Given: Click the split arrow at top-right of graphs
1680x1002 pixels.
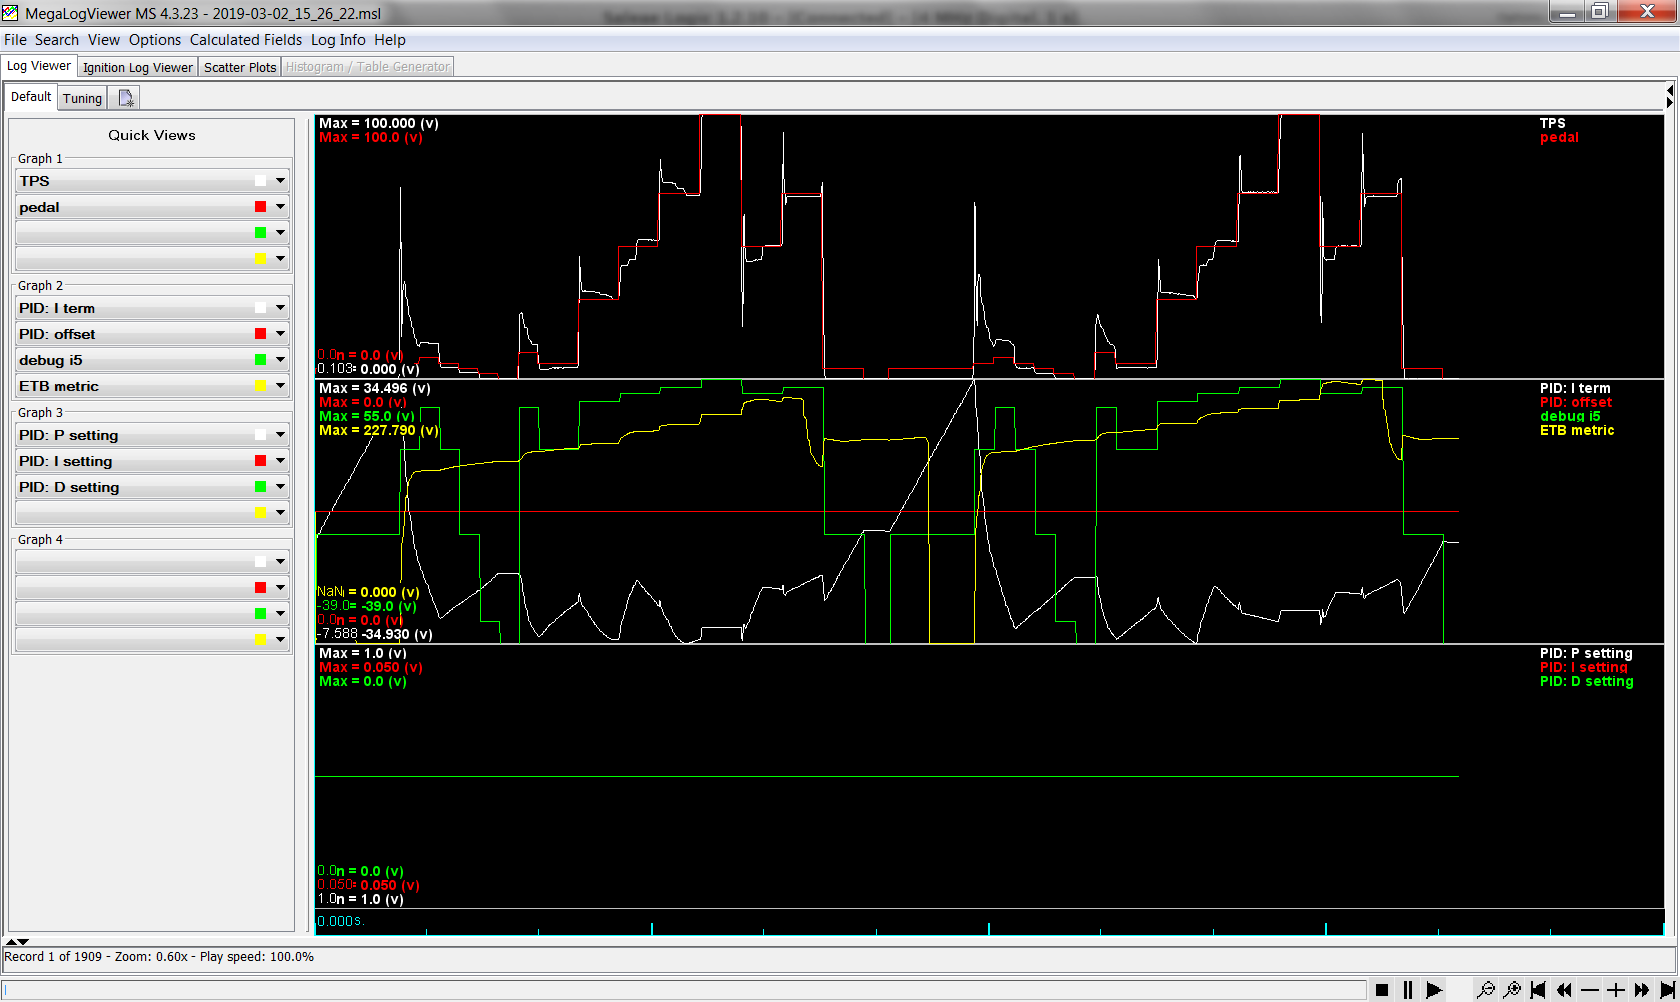Looking at the screenshot, I should pyautogui.click(x=1669, y=97).
